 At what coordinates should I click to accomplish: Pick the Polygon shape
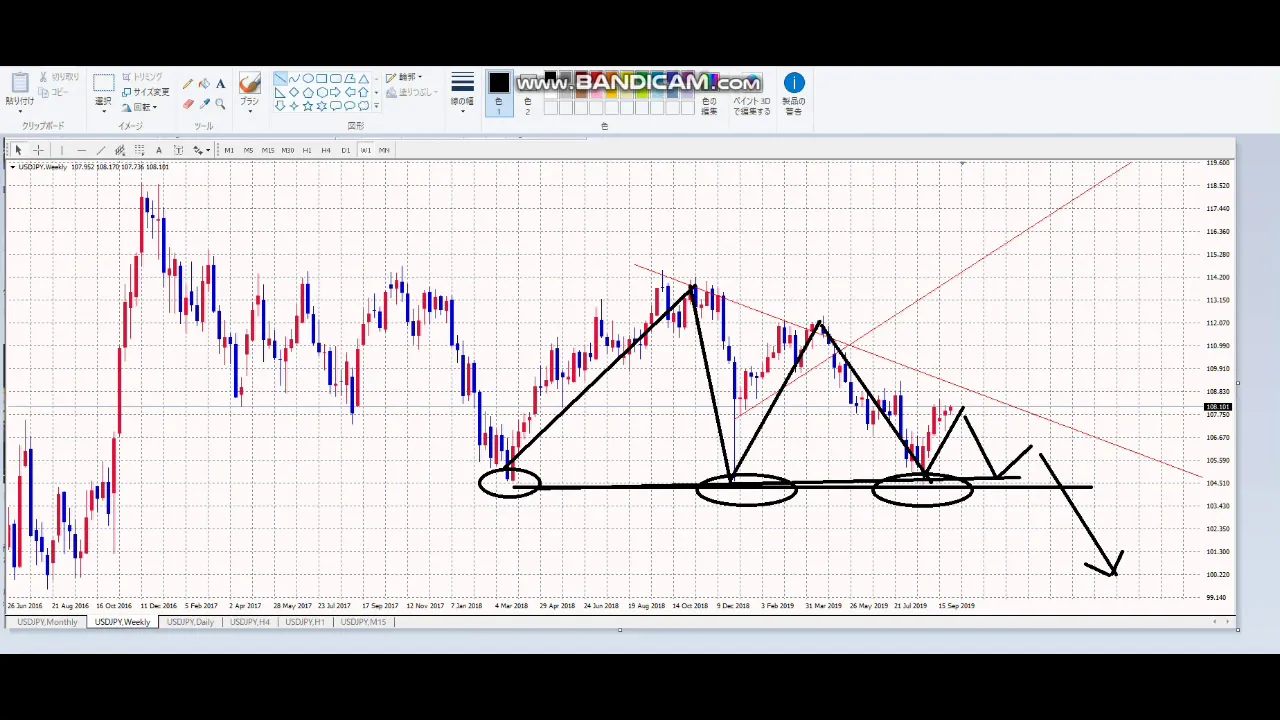click(350, 79)
